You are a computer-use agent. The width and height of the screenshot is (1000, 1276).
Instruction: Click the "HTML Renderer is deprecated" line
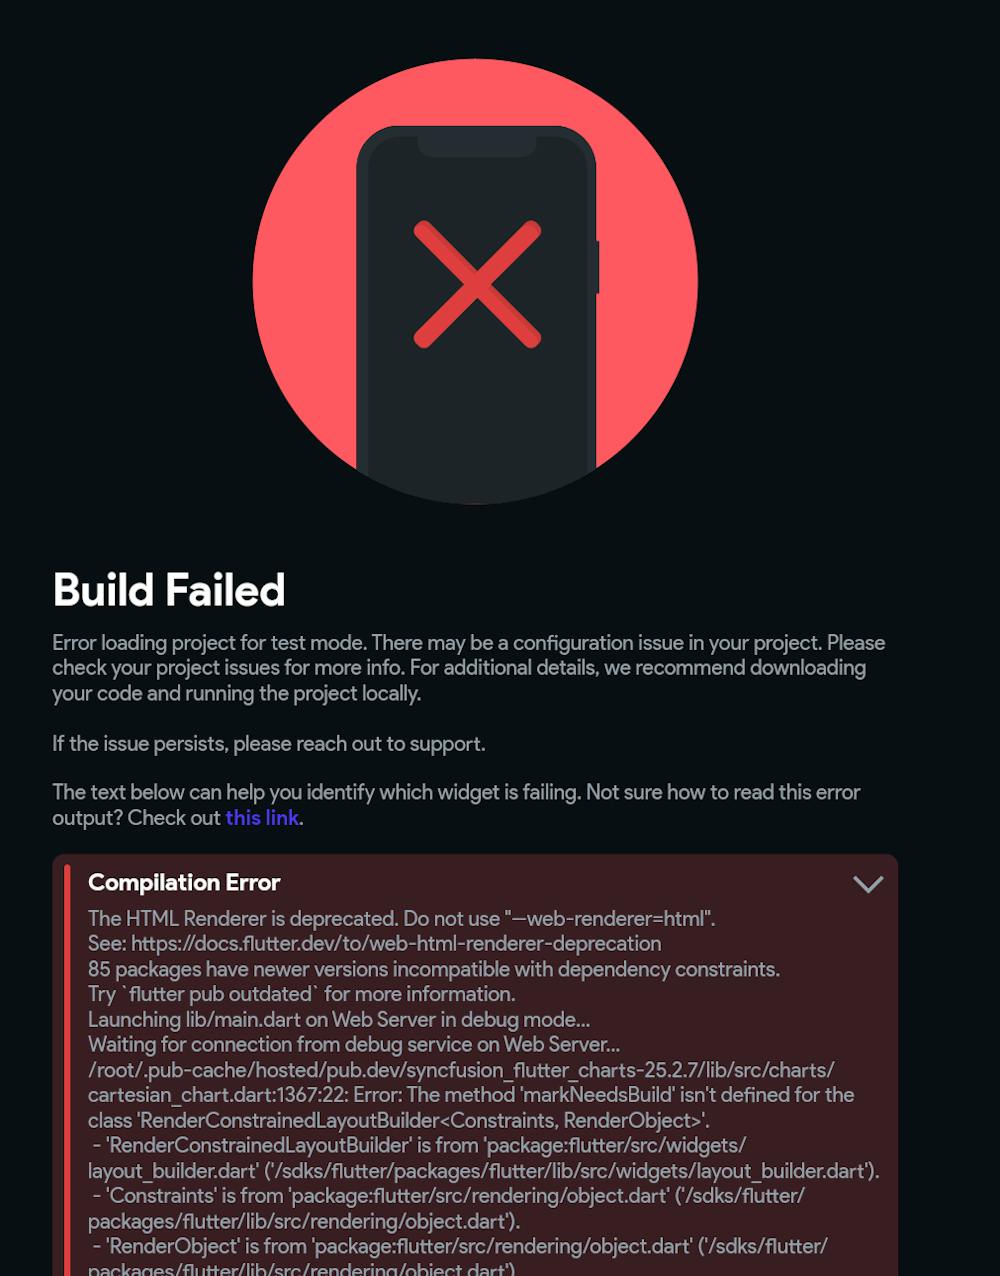coord(401,919)
